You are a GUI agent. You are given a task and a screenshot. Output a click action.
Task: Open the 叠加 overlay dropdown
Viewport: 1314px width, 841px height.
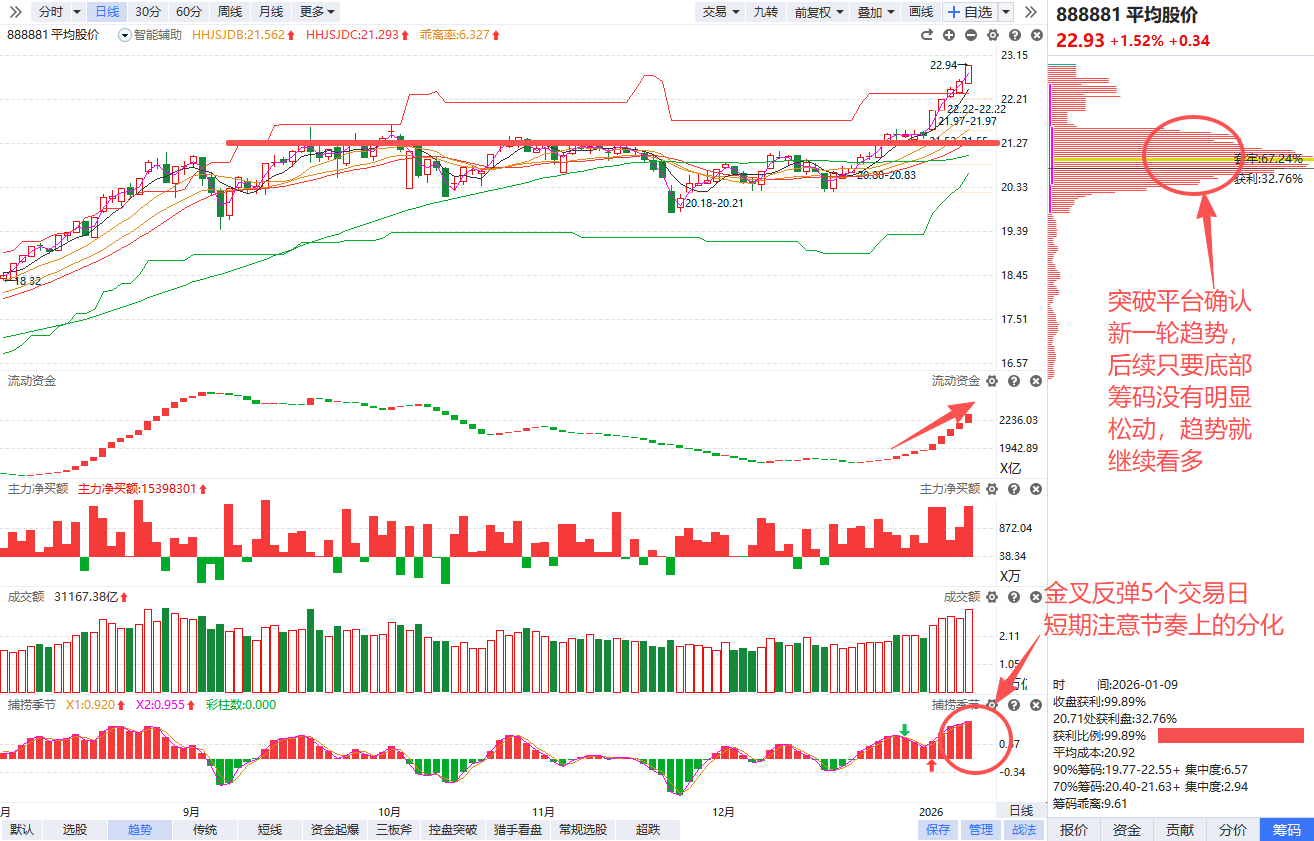tap(875, 12)
